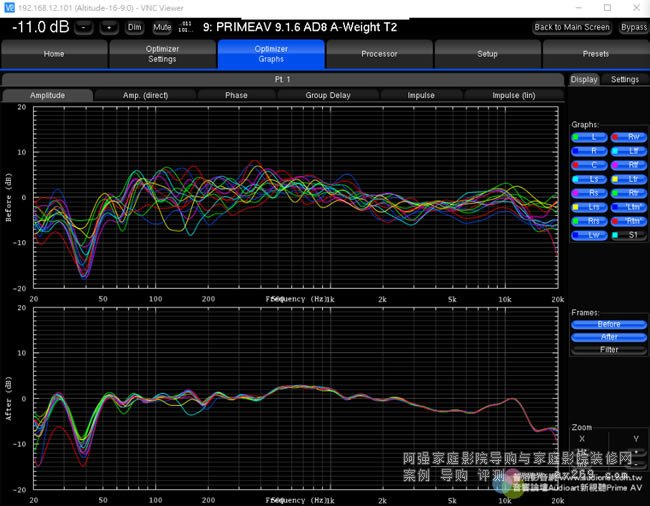
Task: Toggle the Ls channel graph
Action: click(x=590, y=179)
